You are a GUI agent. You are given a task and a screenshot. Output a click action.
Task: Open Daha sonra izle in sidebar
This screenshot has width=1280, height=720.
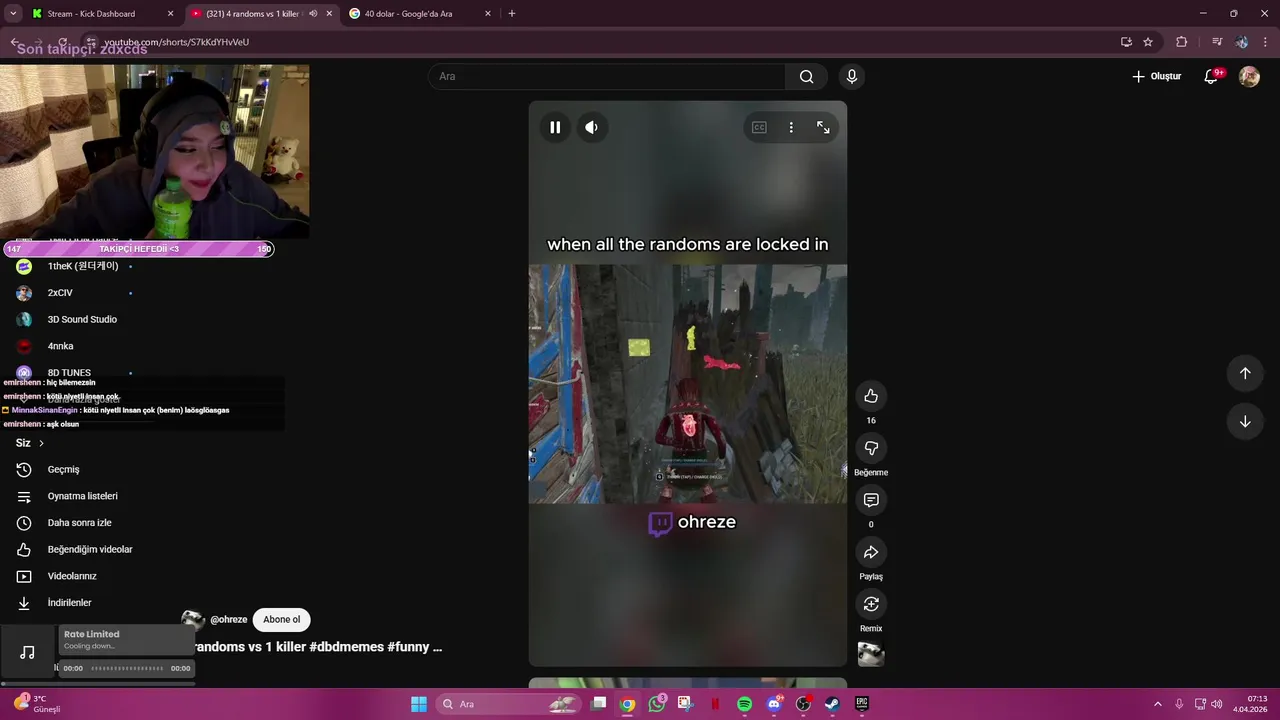click(x=79, y=523)
